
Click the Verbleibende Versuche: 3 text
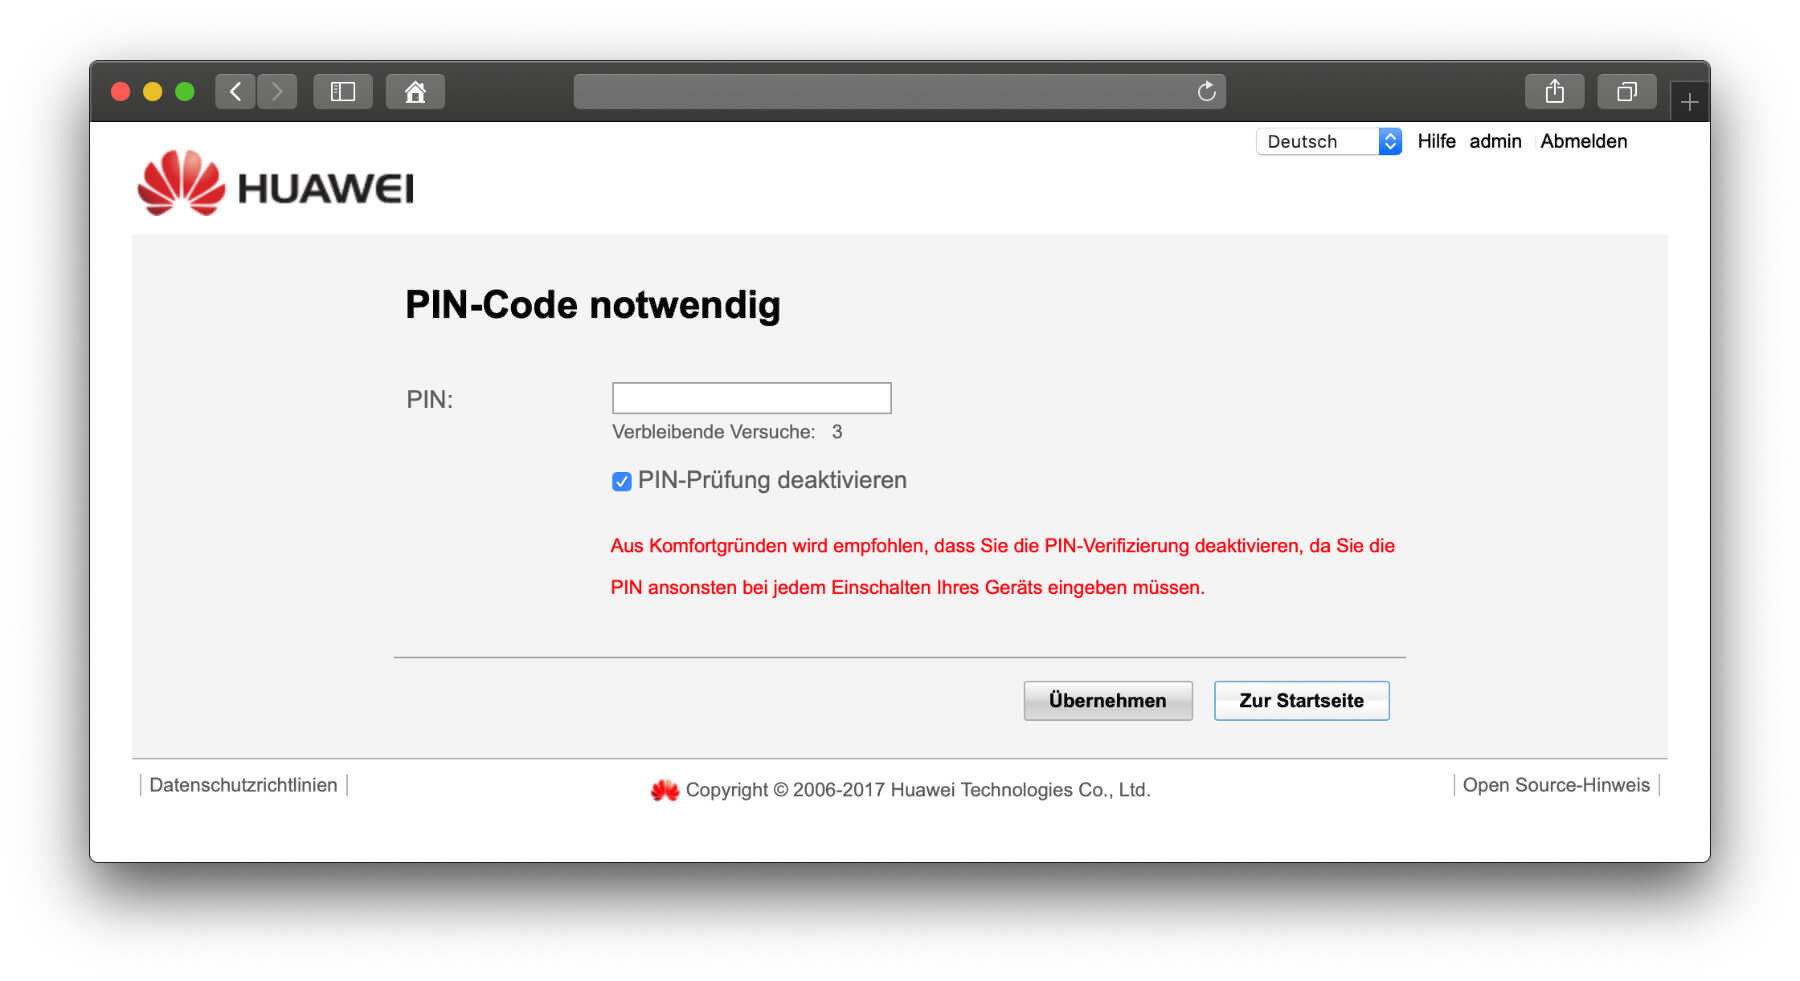click(x=727, y=432)
